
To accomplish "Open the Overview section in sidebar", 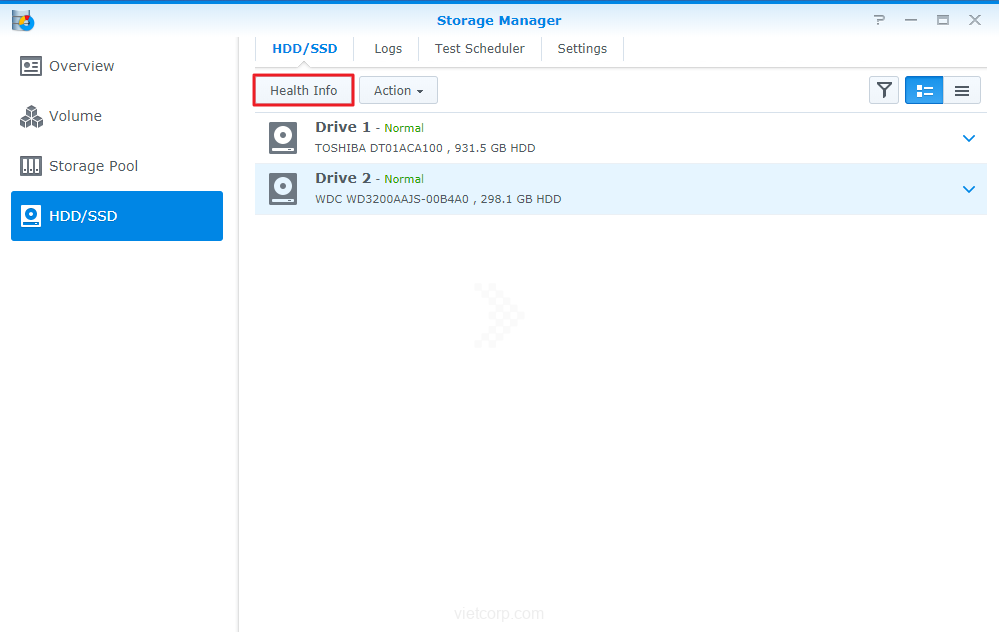I will coord(81,66).
